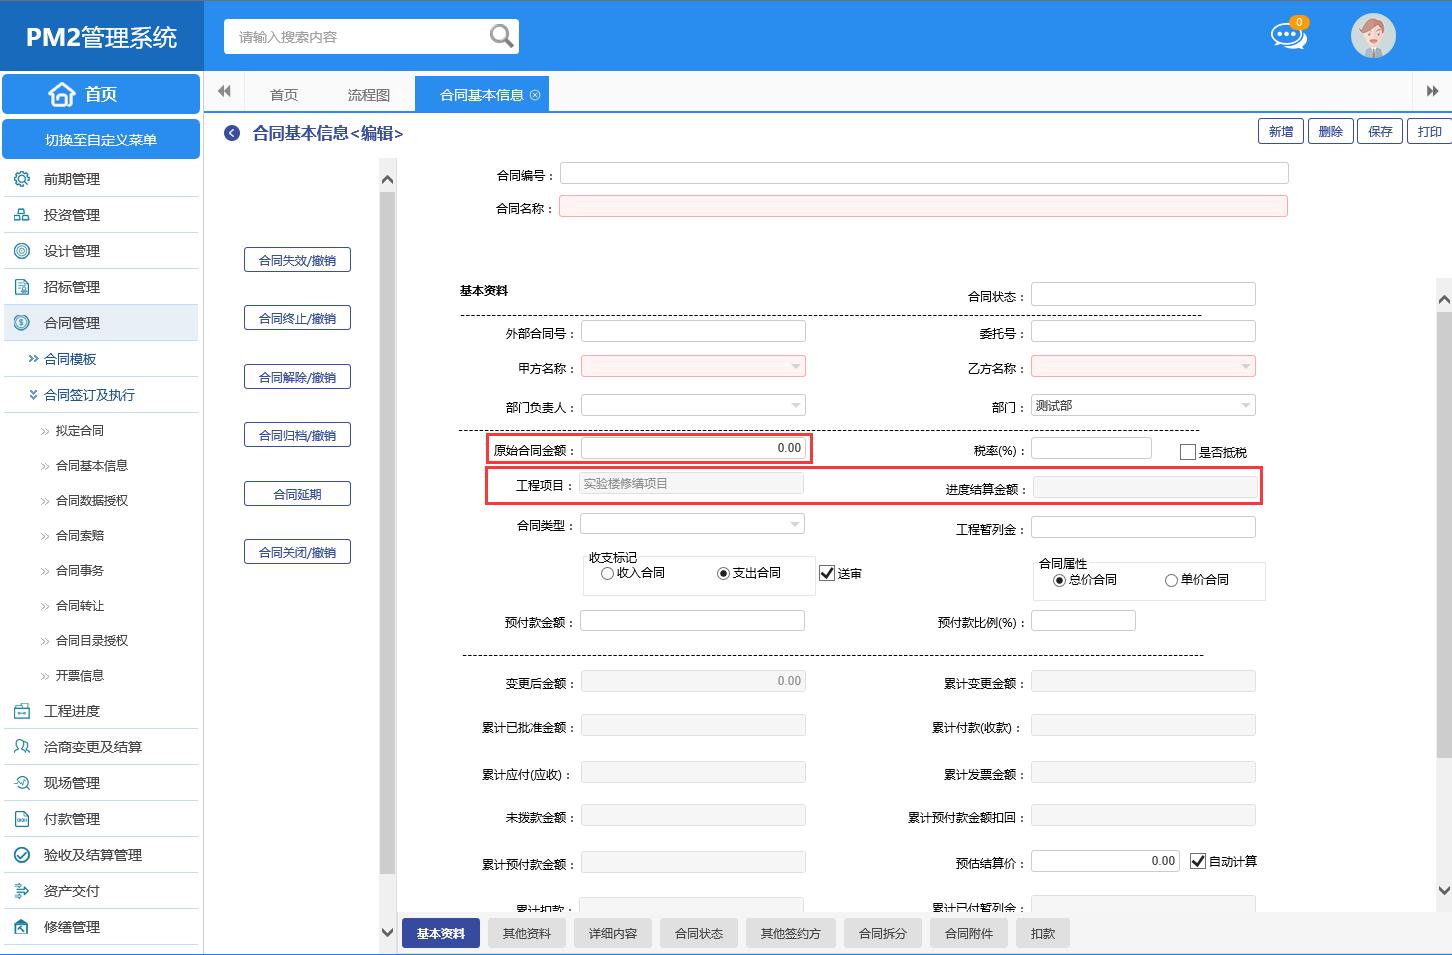Switch to the 流程图 tab
1452x955 pixels.
369,95
